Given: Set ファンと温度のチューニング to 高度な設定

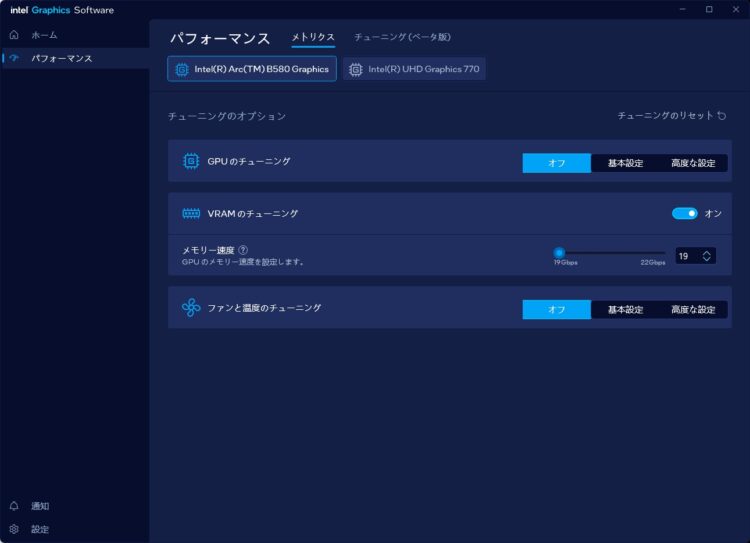Looking at the screenshot, I should pos(693,310).
